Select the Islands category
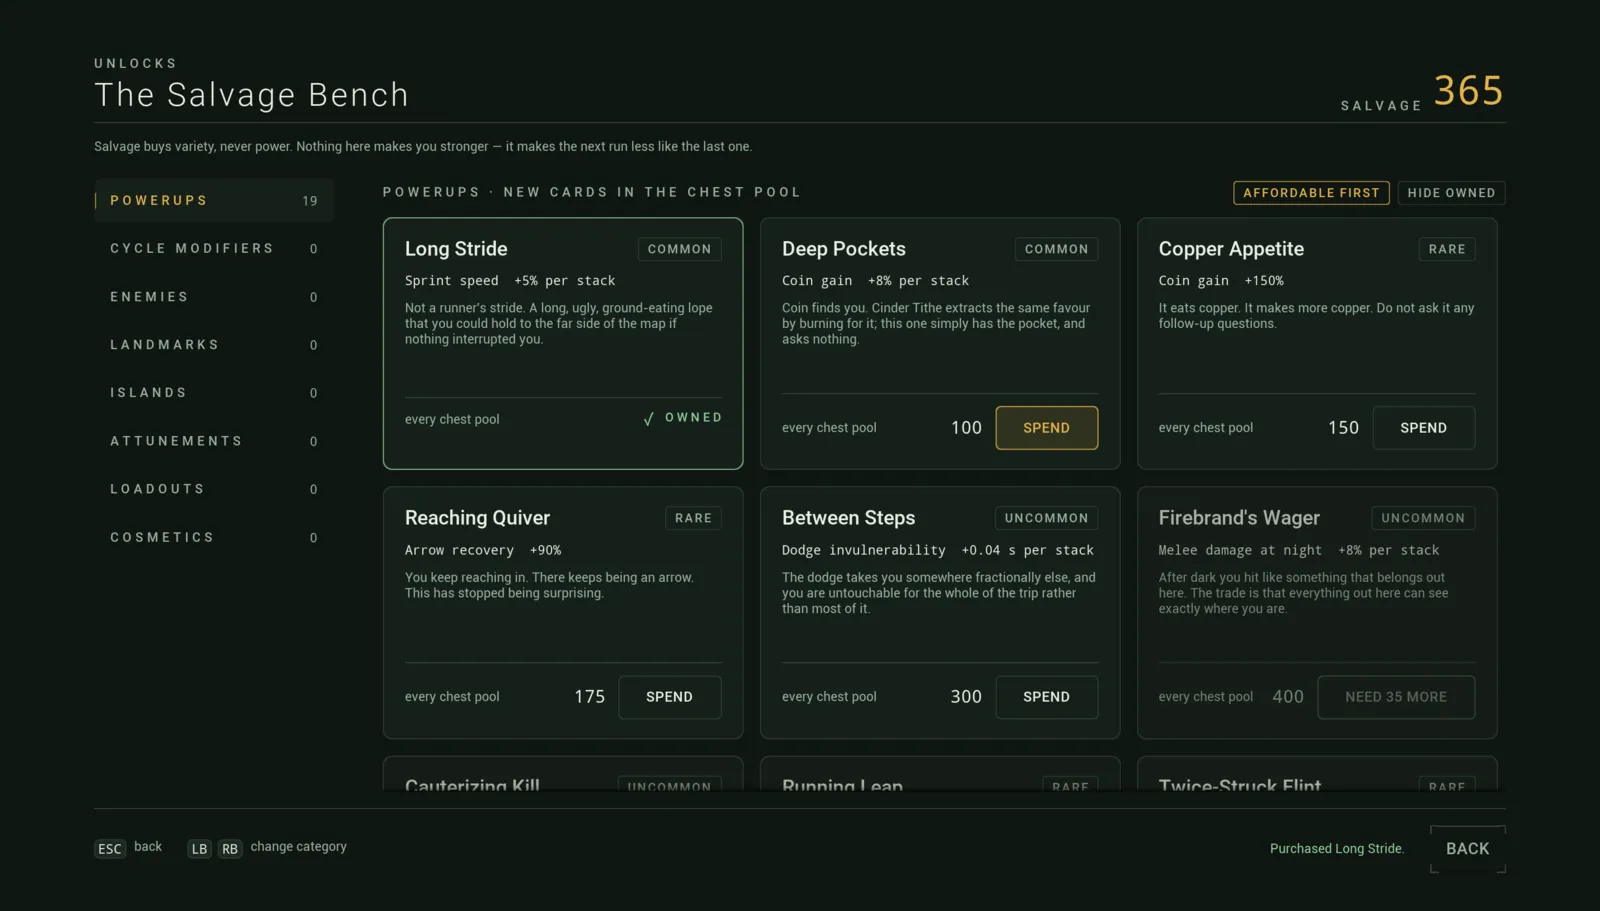 214,393
